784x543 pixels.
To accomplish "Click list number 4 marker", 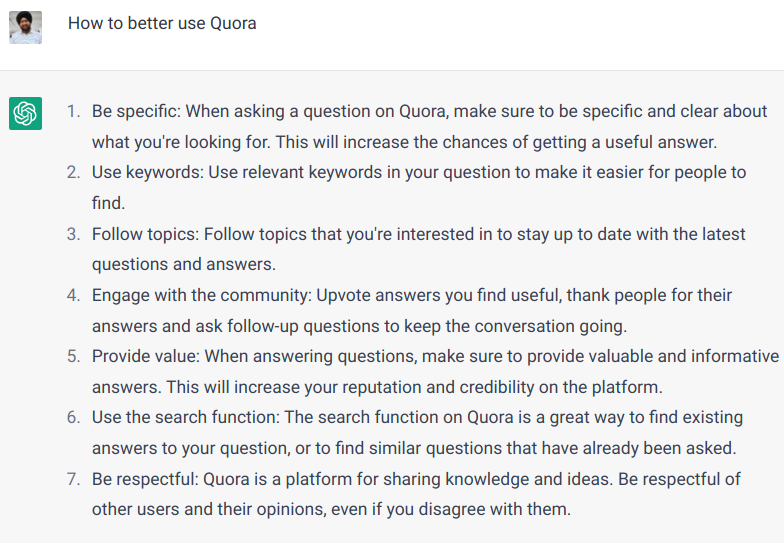I will click(x=73, y=295).
